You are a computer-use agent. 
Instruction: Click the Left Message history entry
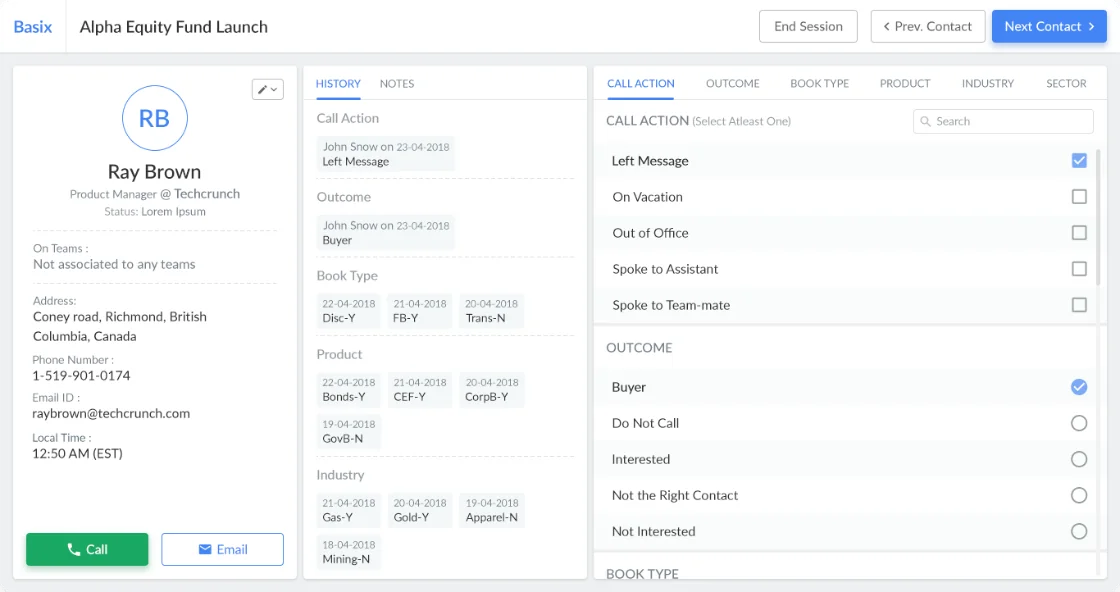click(x=386, y=154)
